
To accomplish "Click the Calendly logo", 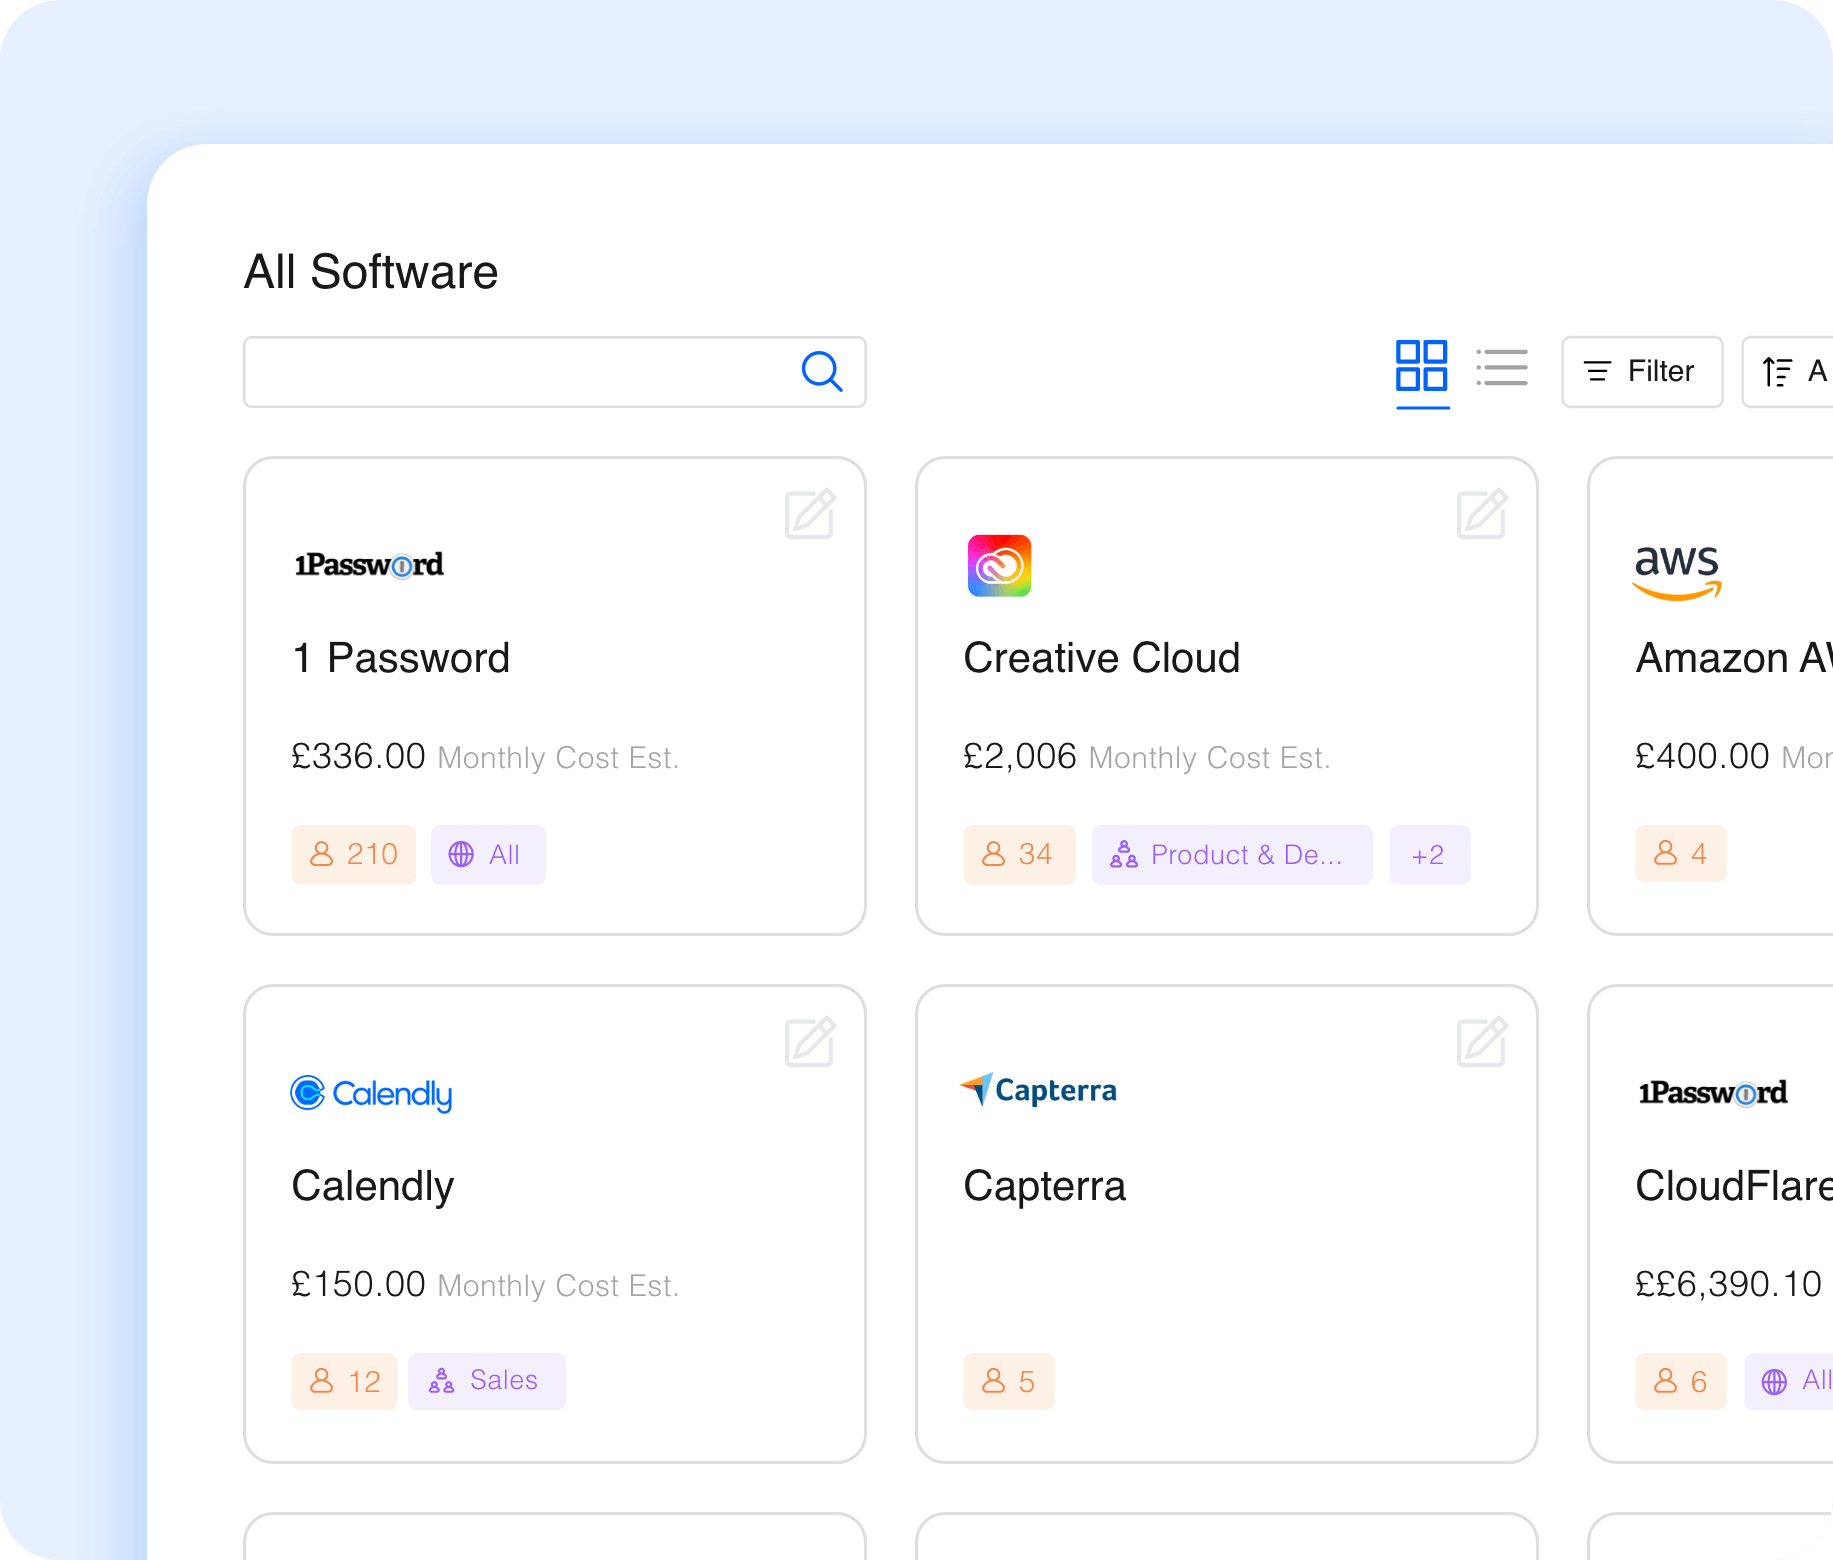I will click(372, 1094).
